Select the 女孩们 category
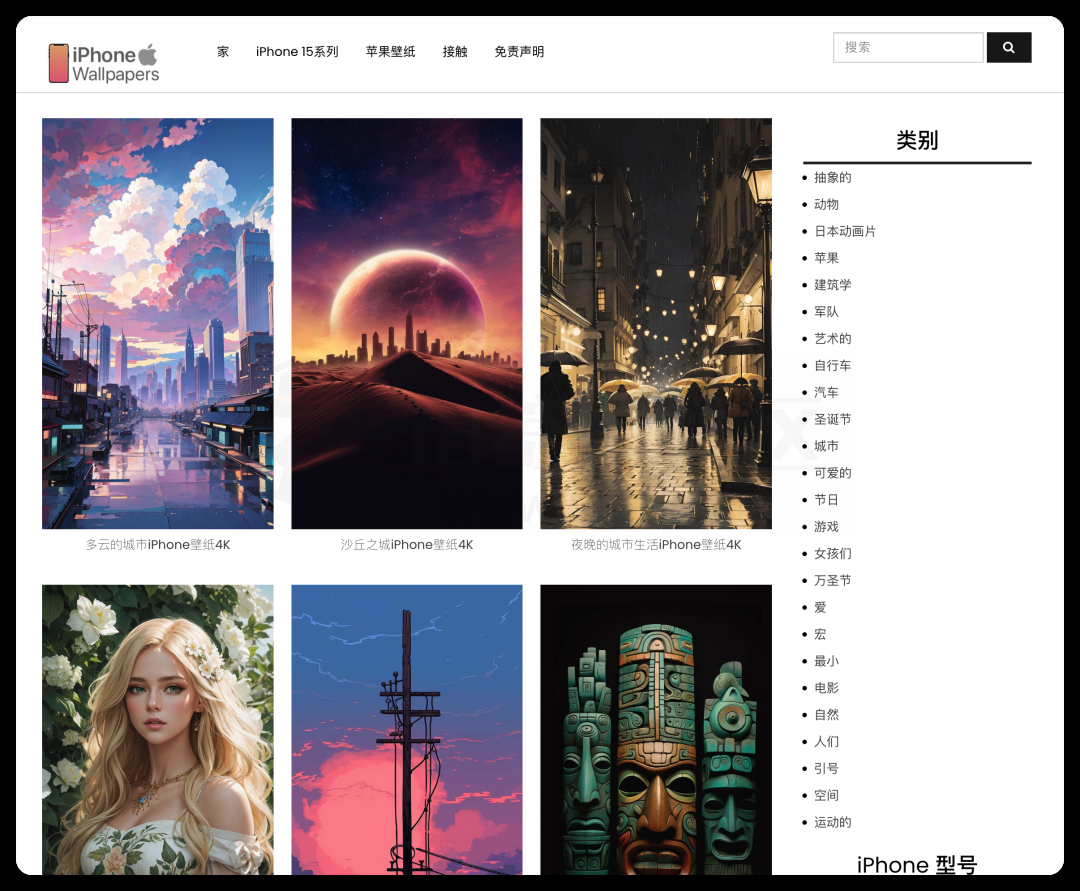The width and height of the screenshot is (1080, 891). pyautogui.click(x=833, y=554)
